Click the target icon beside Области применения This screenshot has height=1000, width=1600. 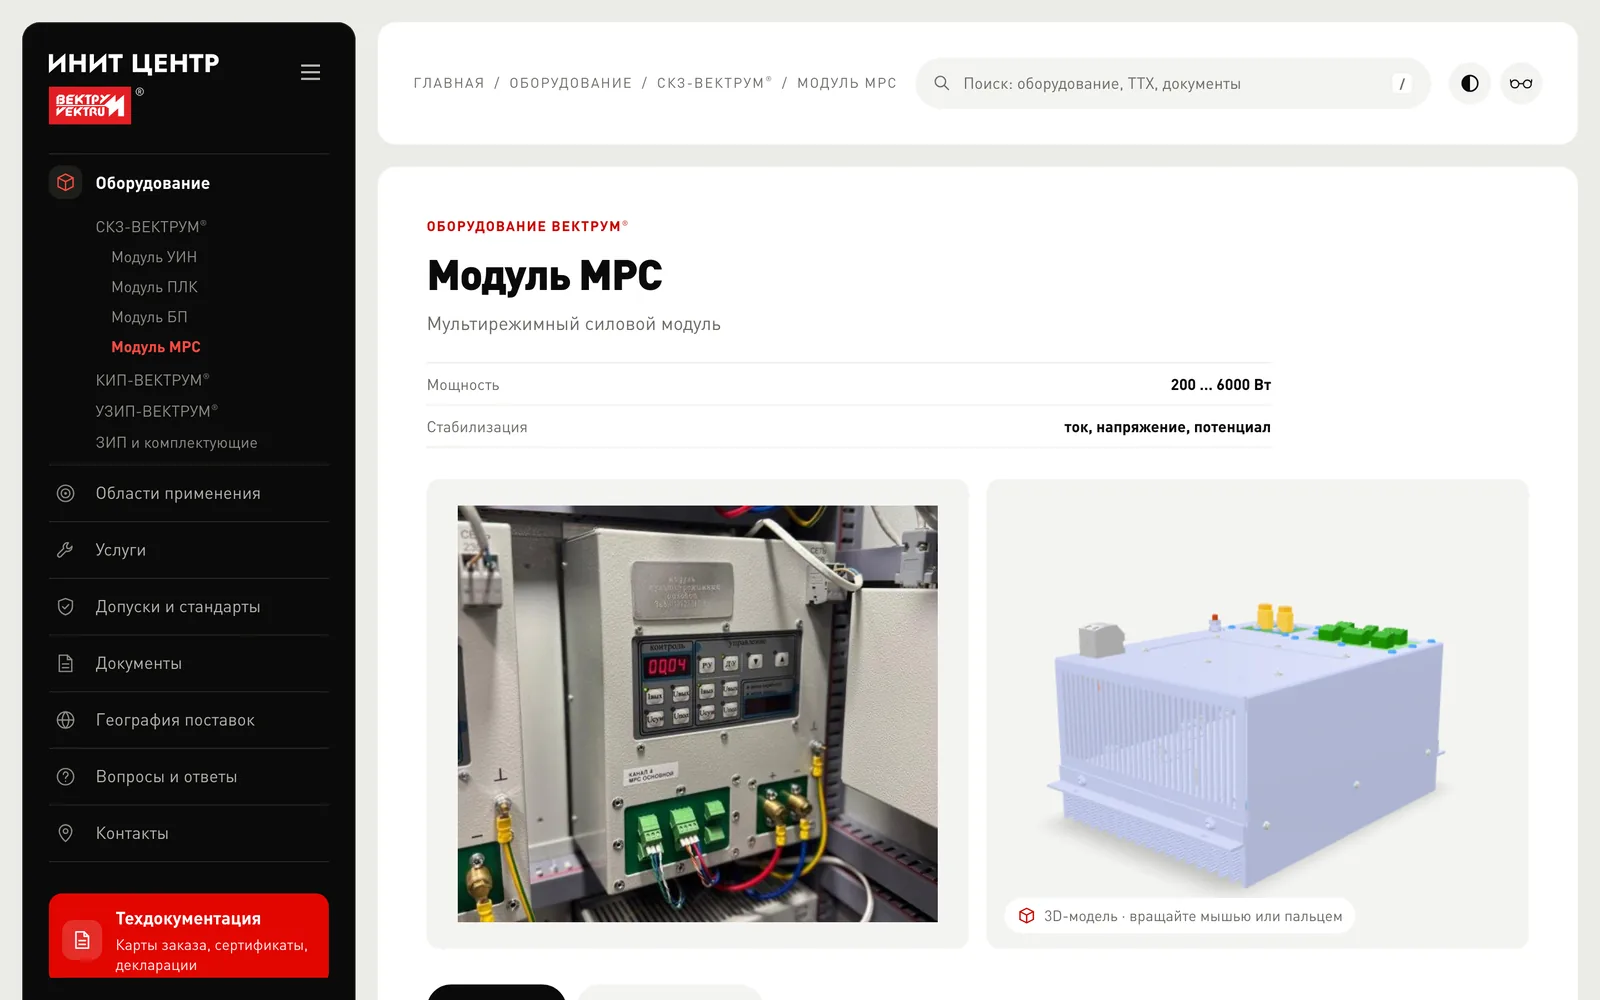(66, 493)
